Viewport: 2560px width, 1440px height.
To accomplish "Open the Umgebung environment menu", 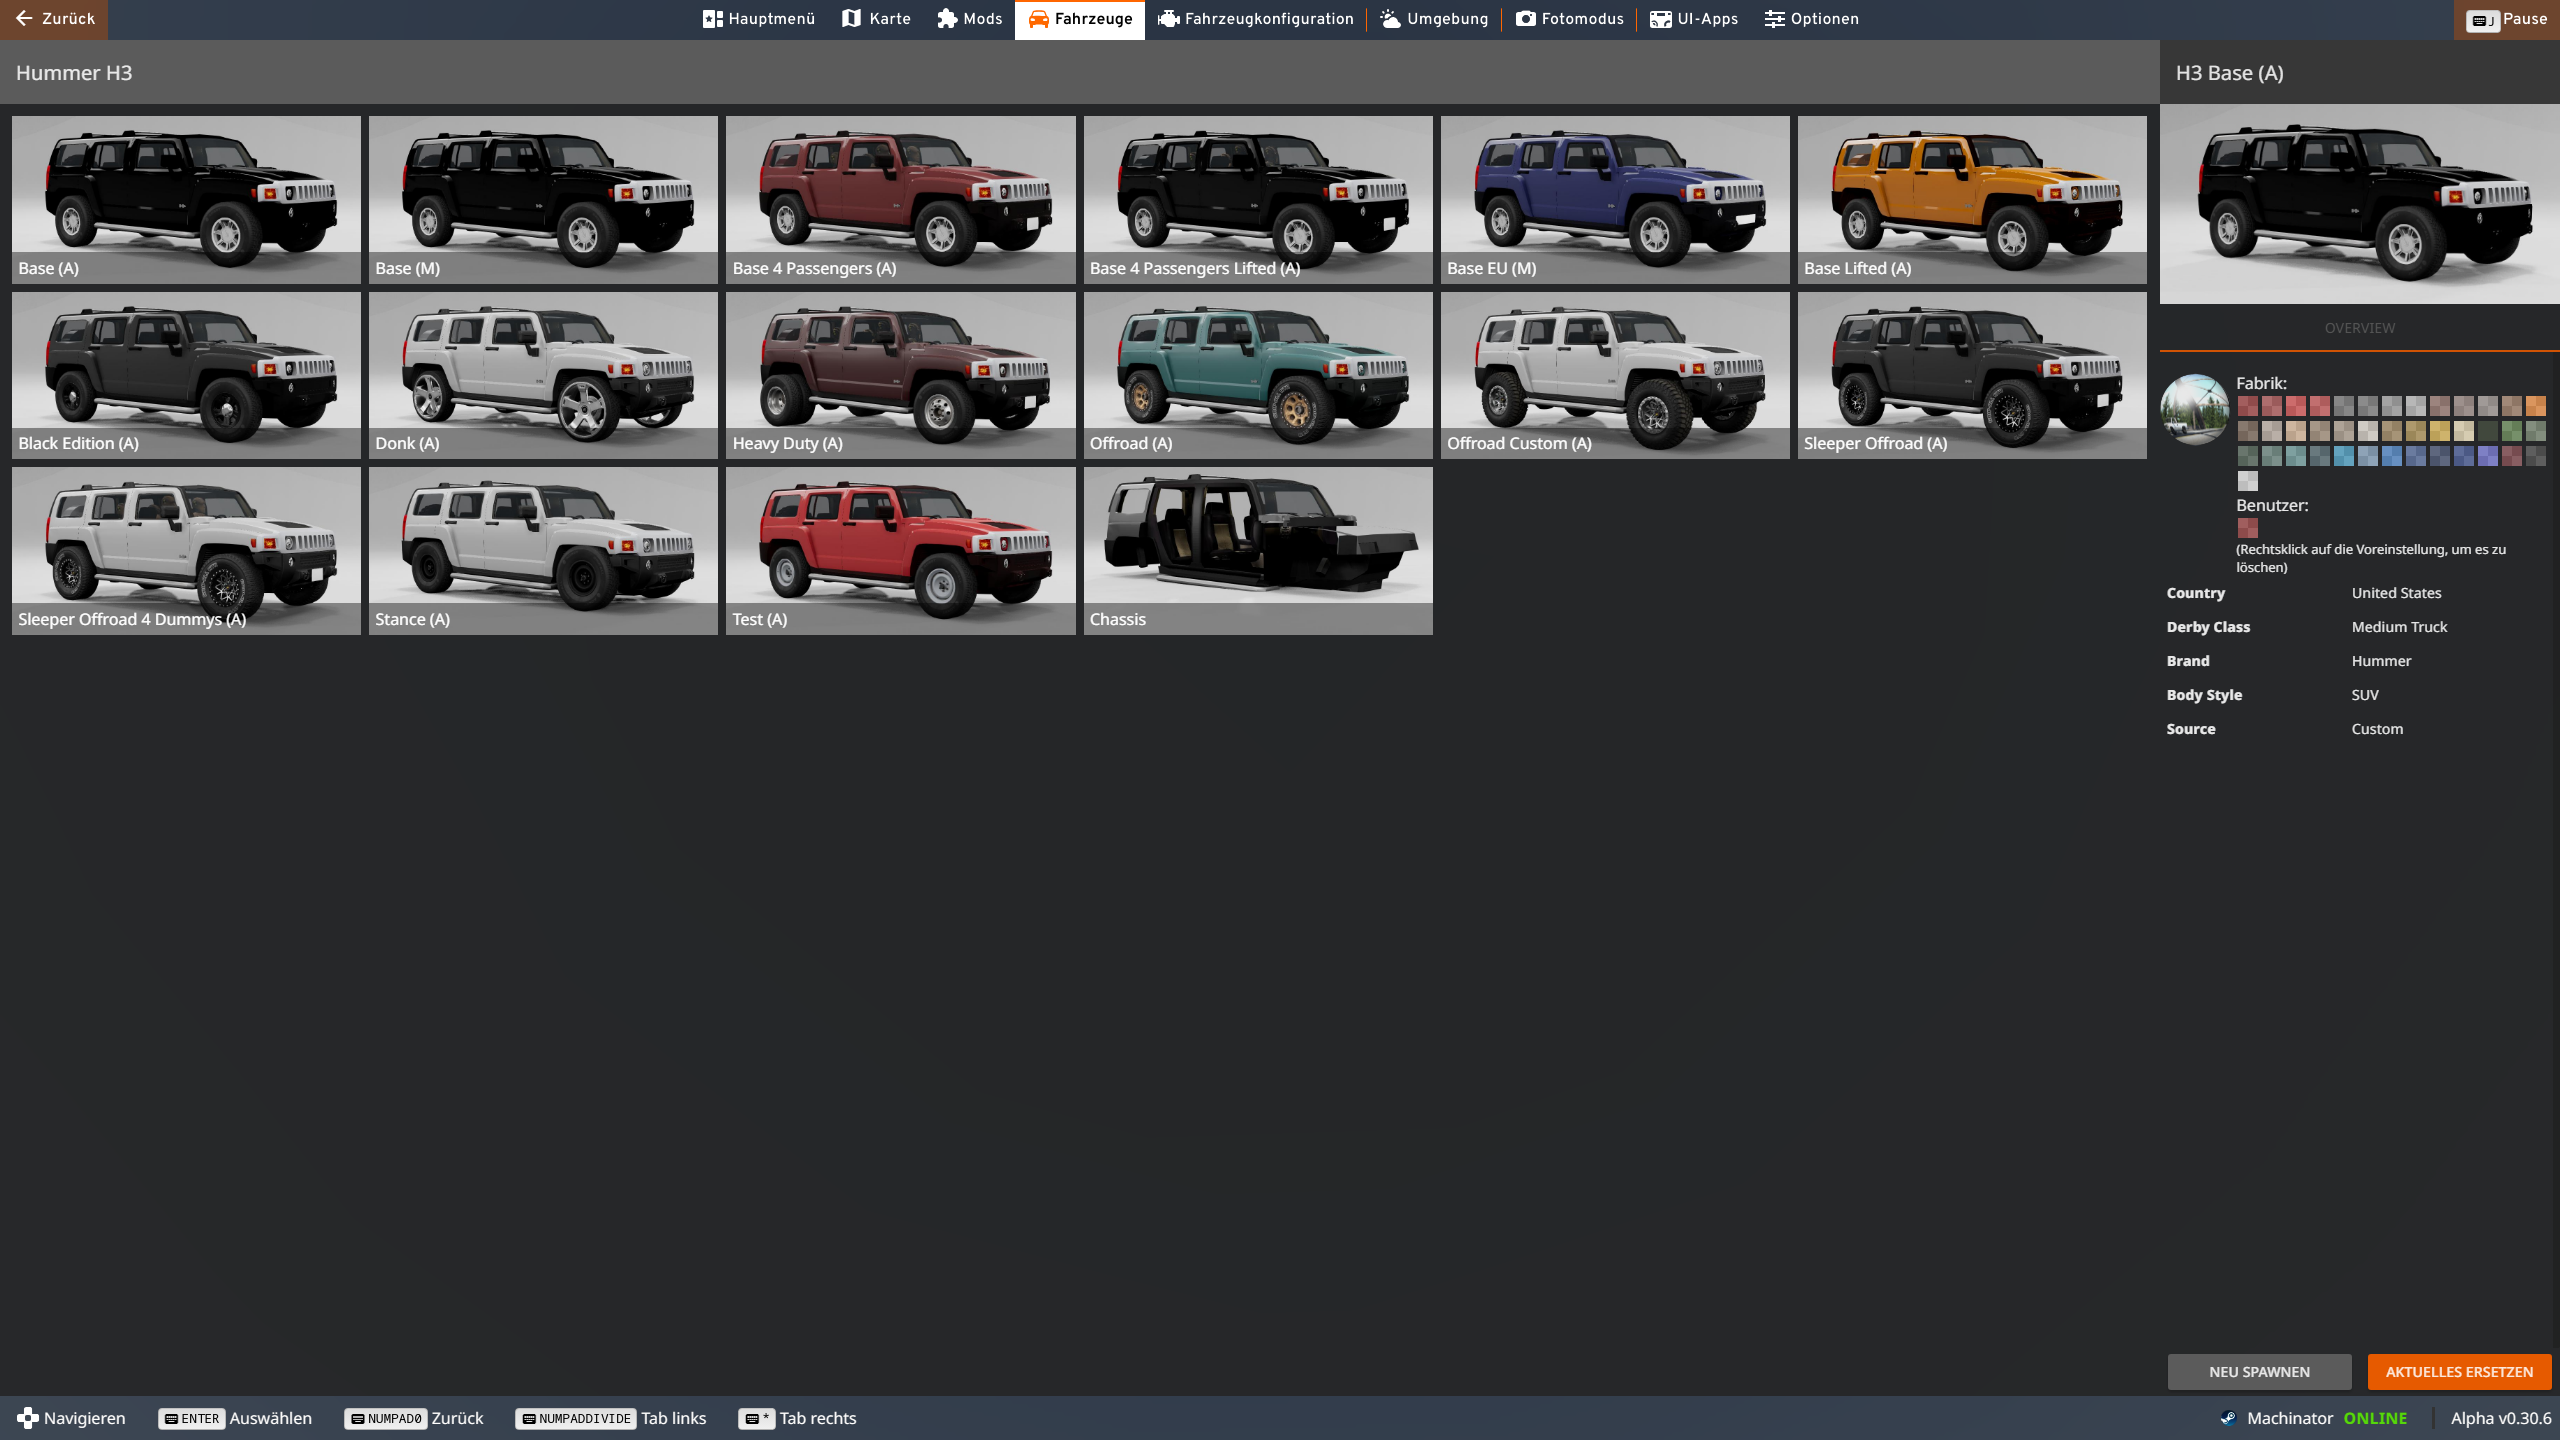I will click(1434, 19).
